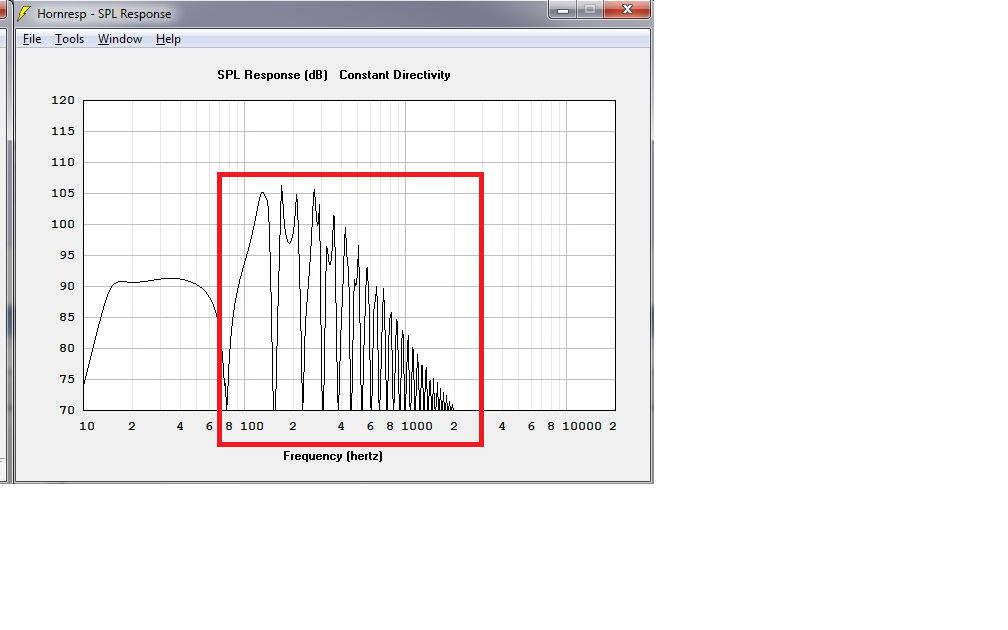The image size is (1008, 630).
Task: Click the 'Hornresp - SPL Response' window title
Action: 104,14
